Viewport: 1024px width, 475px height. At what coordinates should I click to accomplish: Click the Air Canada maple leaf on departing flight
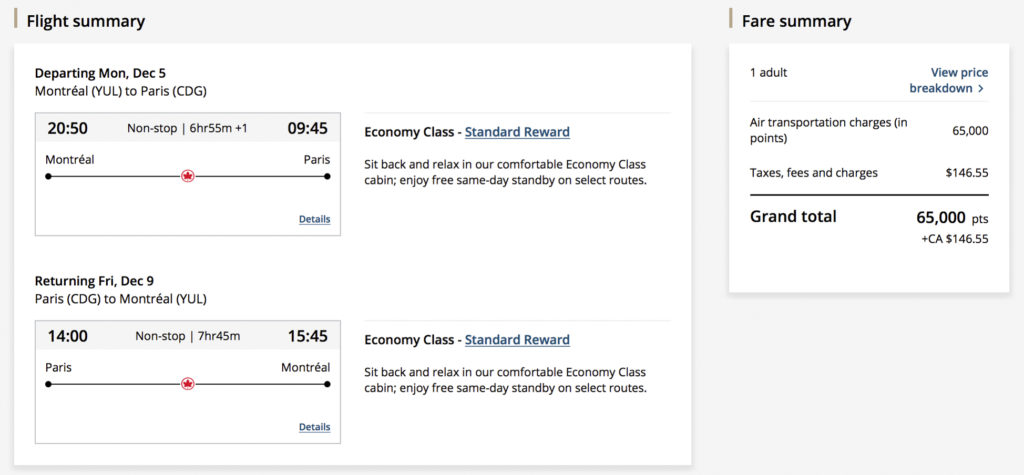187,176
